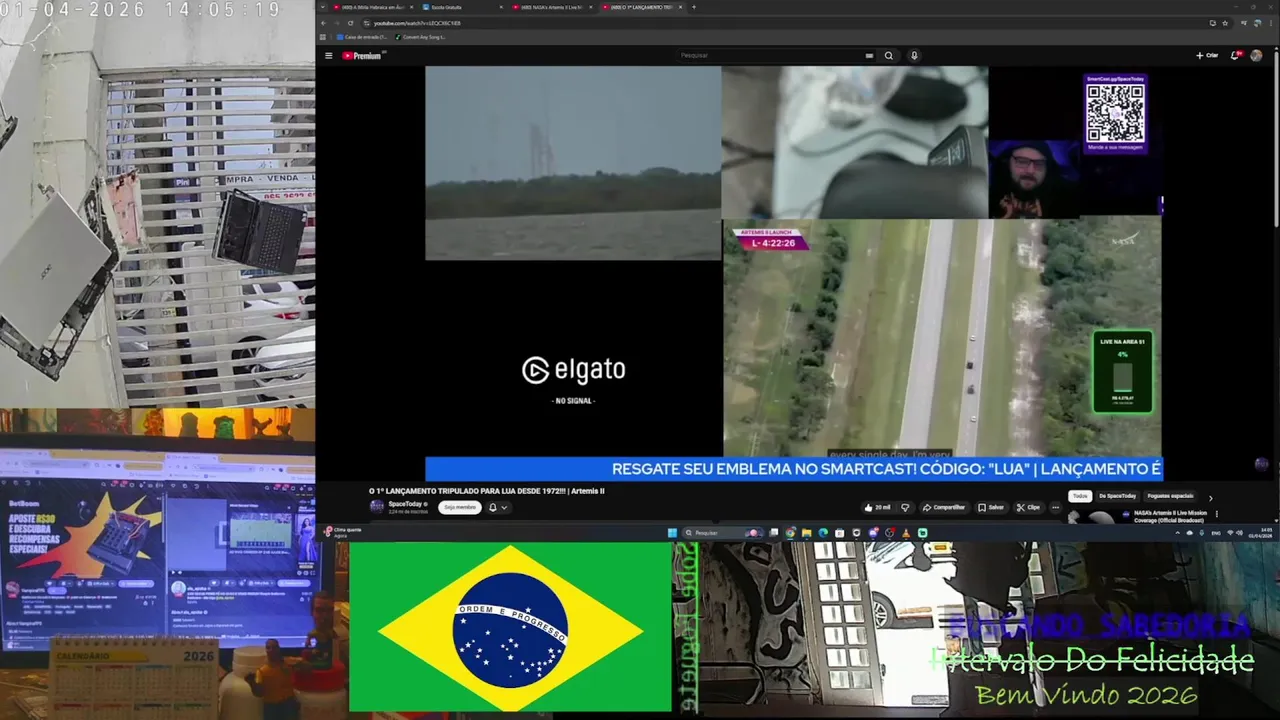This screenshot has width=1280, height=720.
Task: Open the Clima quente weather widget
Action: tap(343, 532)
